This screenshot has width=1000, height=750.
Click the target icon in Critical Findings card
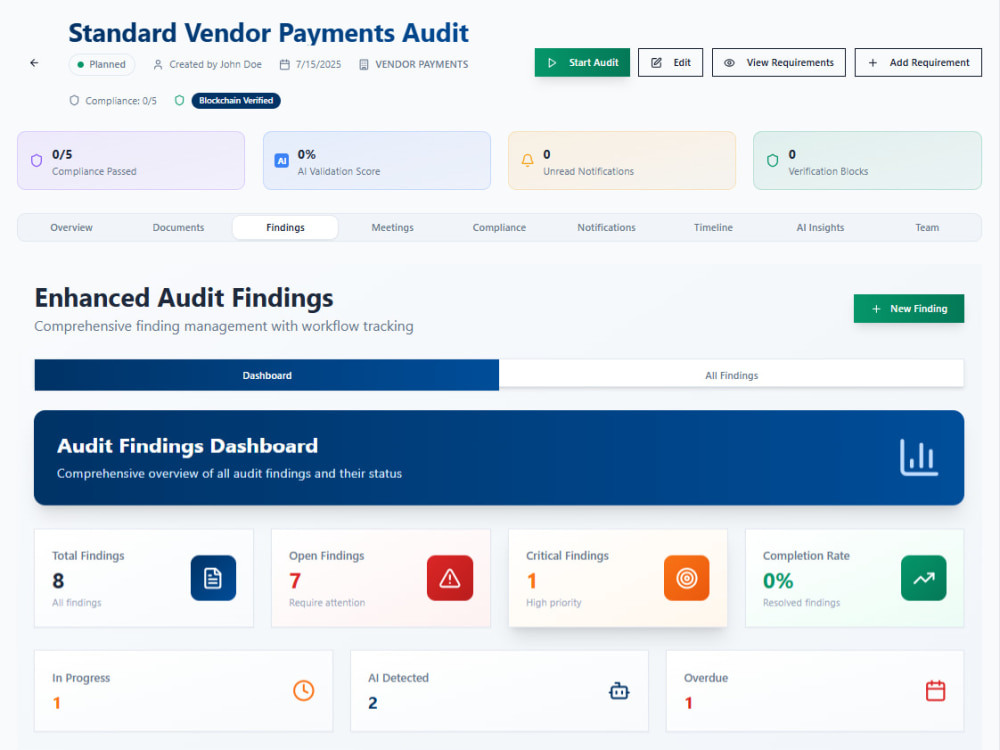pos(687,578)
